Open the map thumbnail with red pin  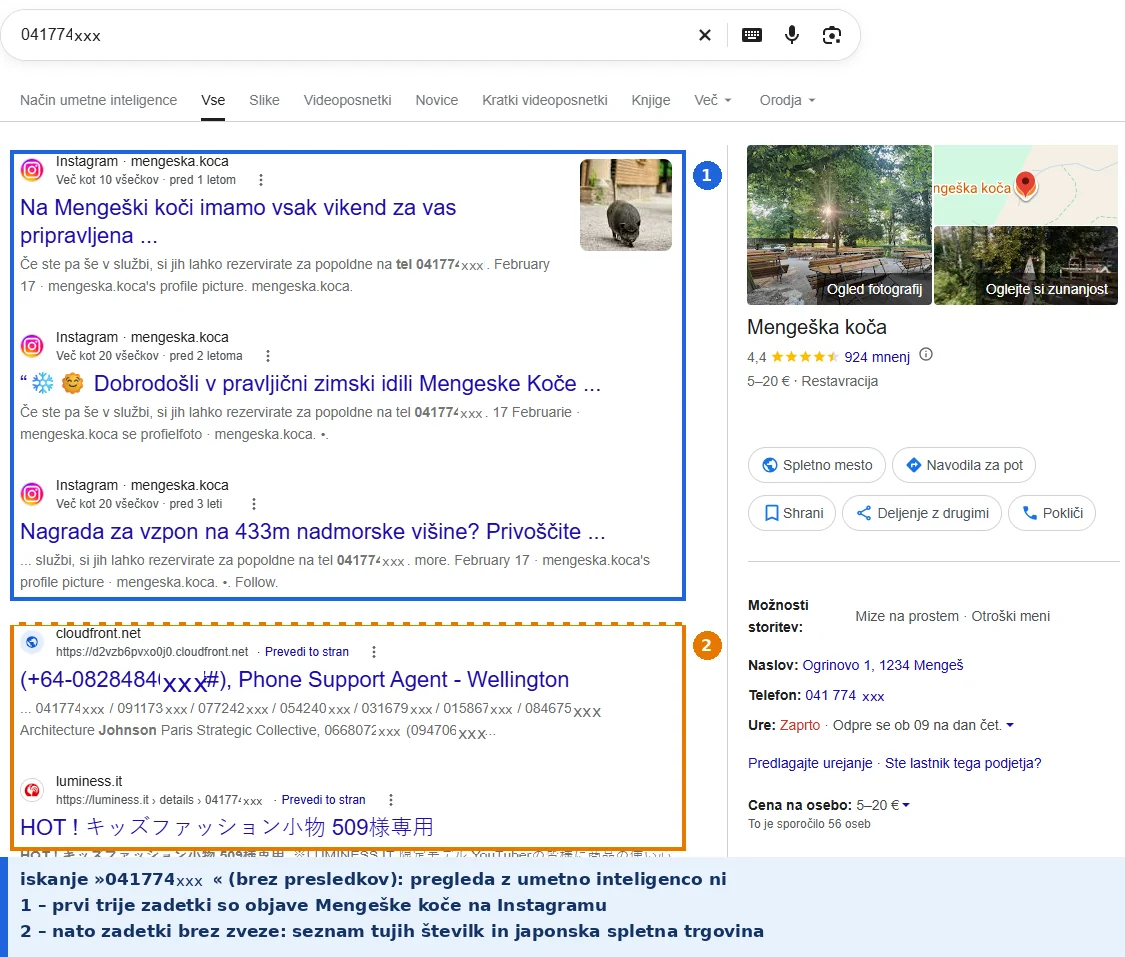coord(1025,184)
